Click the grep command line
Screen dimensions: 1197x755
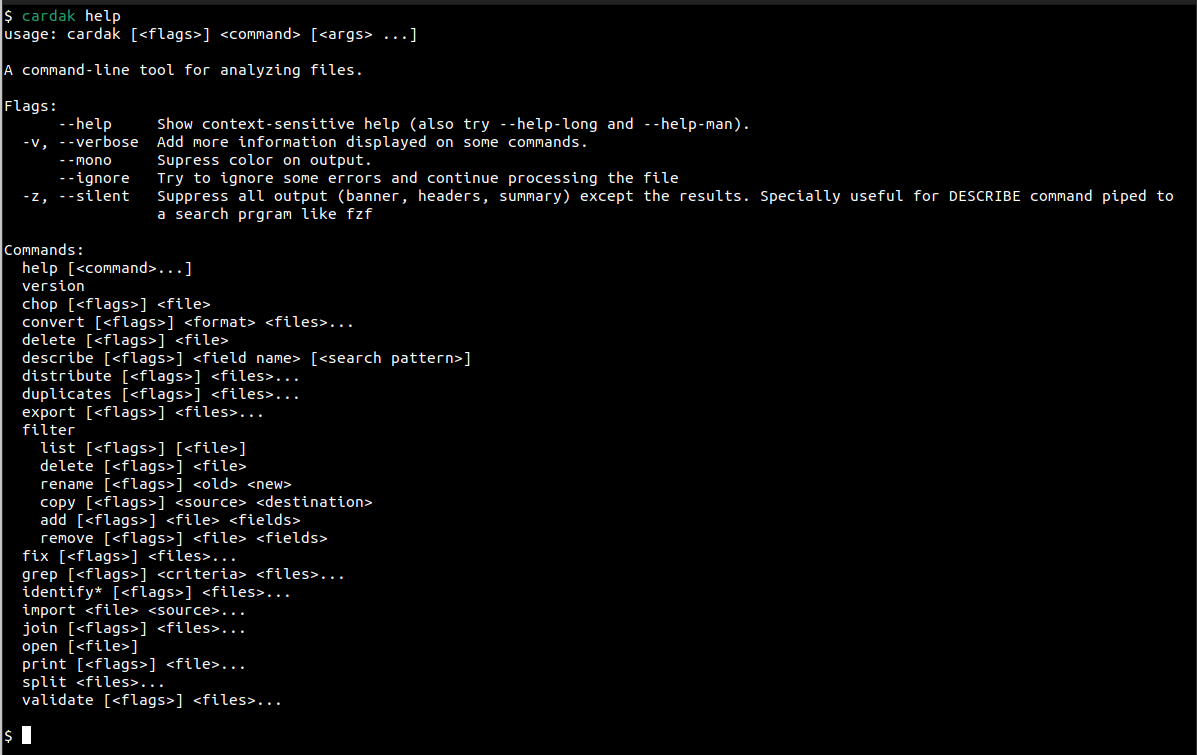pos(183,574)
